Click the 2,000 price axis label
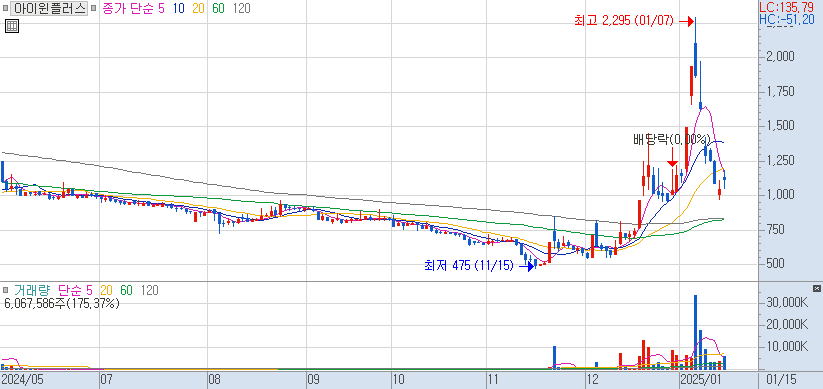The image size is (823, 389). pyautogui.click(x=780, y=57)
